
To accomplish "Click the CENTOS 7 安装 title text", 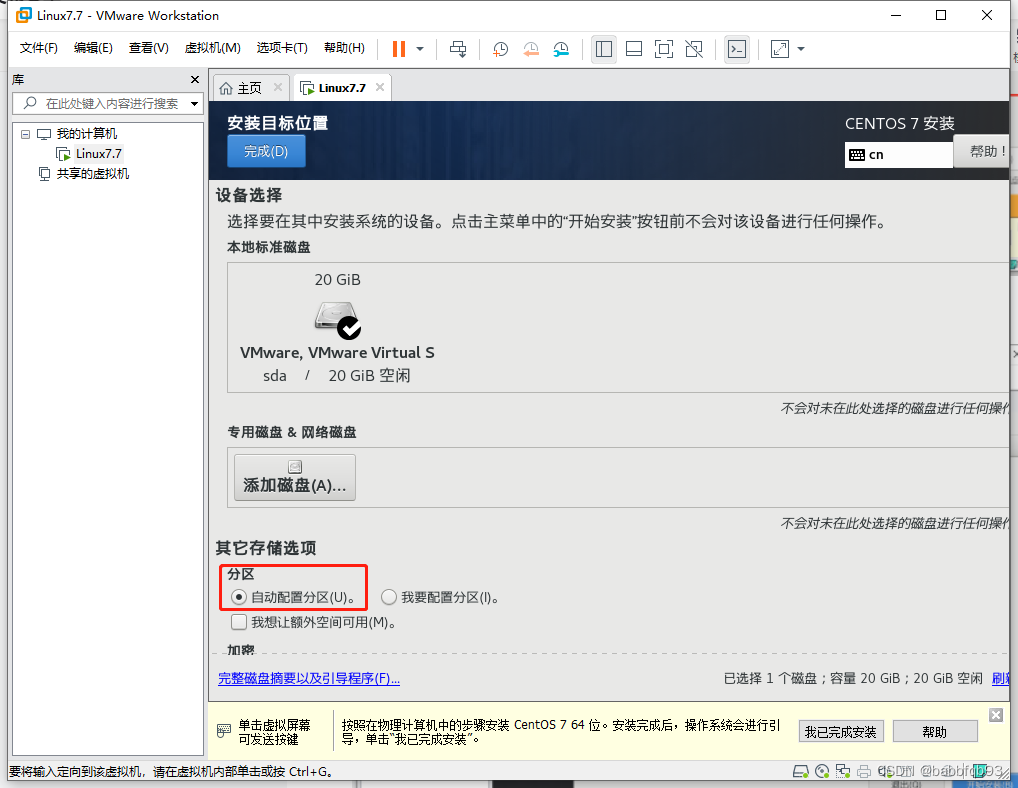I will pyautogui.click(x=899, y=123).
